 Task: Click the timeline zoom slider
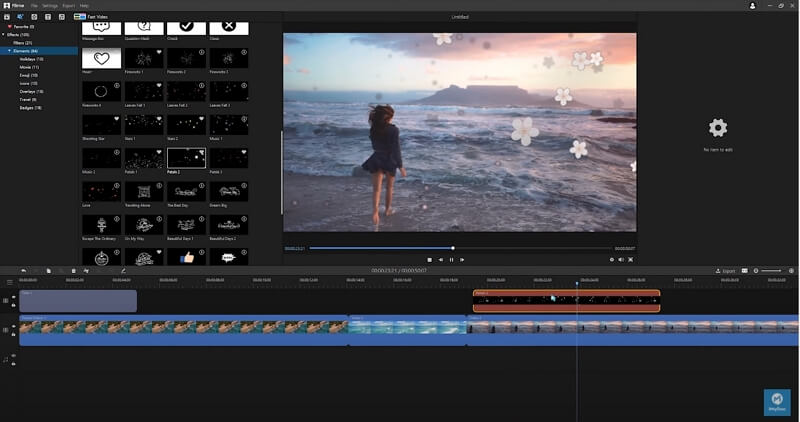[x=771, y=271]
